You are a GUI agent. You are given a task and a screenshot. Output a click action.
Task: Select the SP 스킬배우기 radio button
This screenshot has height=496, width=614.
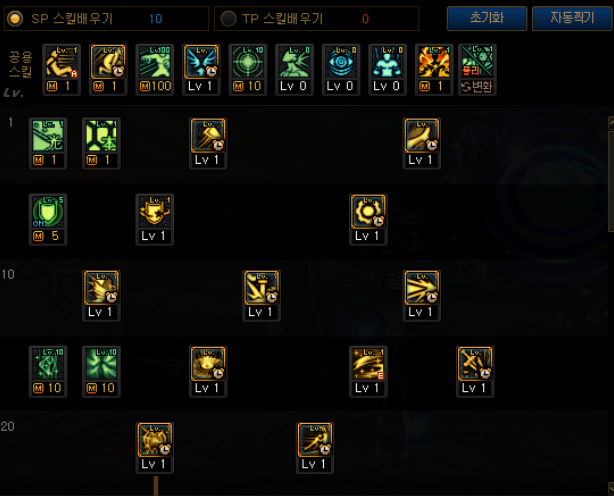click(15, 18)
